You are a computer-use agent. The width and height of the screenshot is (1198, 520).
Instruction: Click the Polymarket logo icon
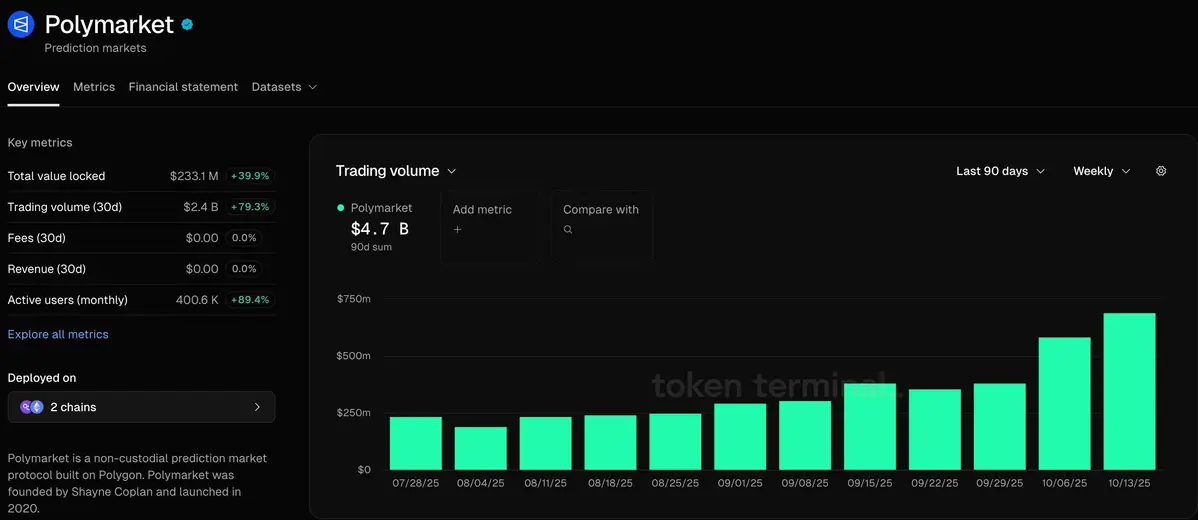[21, 25]
